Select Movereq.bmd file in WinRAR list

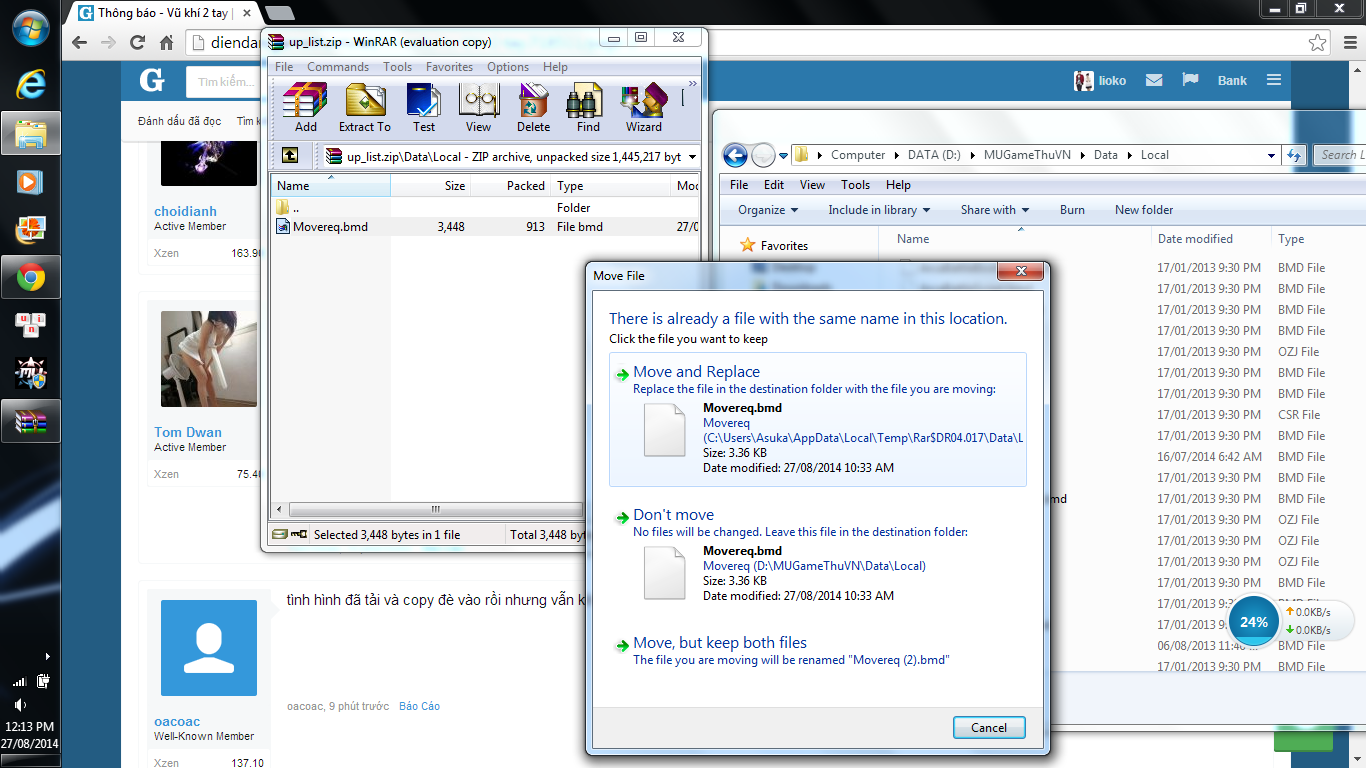330,227
